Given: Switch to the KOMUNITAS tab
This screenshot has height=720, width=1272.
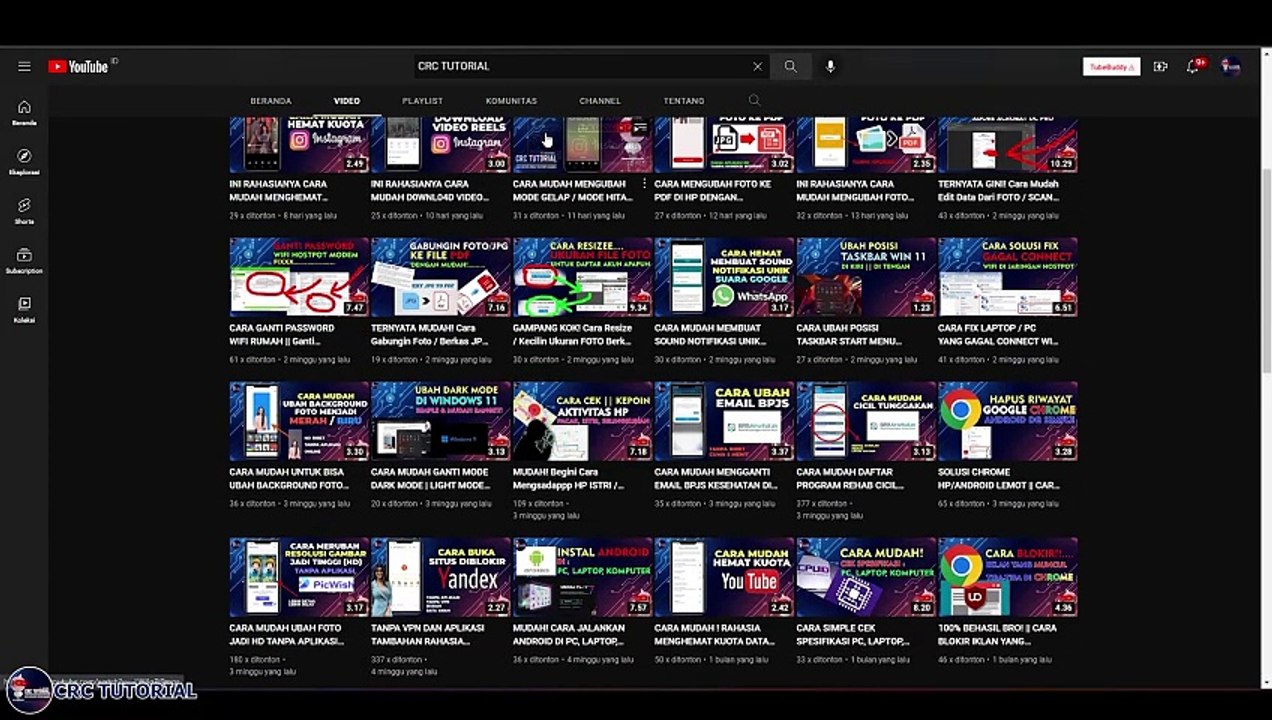Looking at the screenshot, I should [511, 101].
